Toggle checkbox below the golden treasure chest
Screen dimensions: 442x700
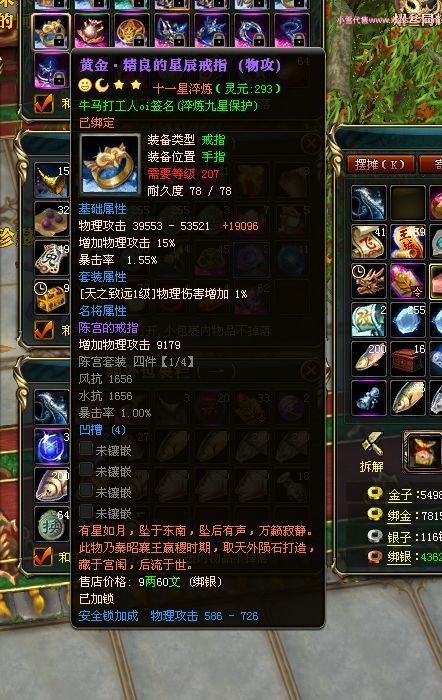pos(44,330)
